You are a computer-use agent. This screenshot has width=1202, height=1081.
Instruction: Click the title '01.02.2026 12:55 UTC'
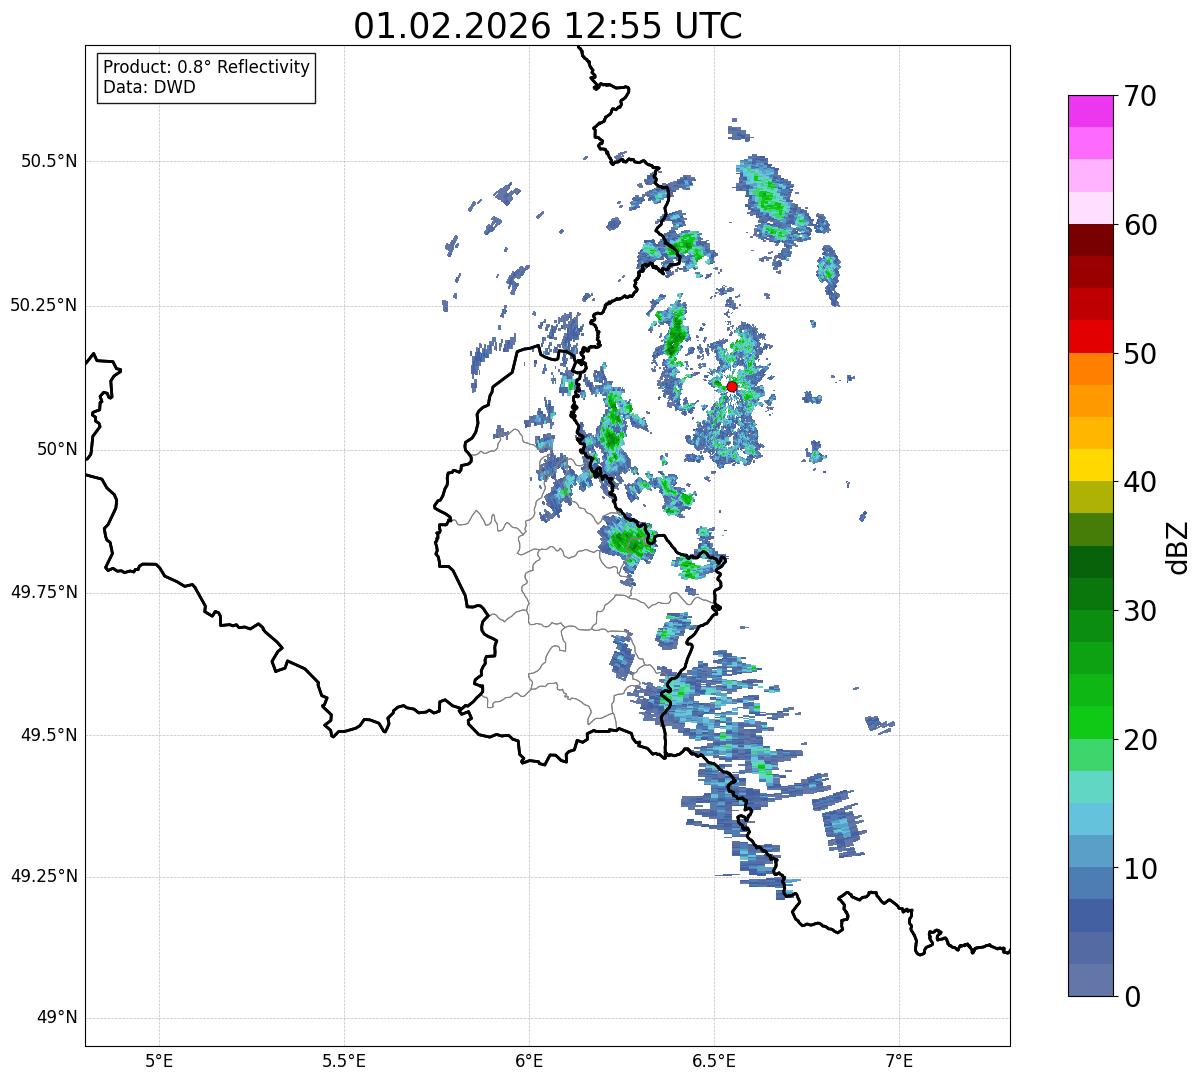click(548, 26)
